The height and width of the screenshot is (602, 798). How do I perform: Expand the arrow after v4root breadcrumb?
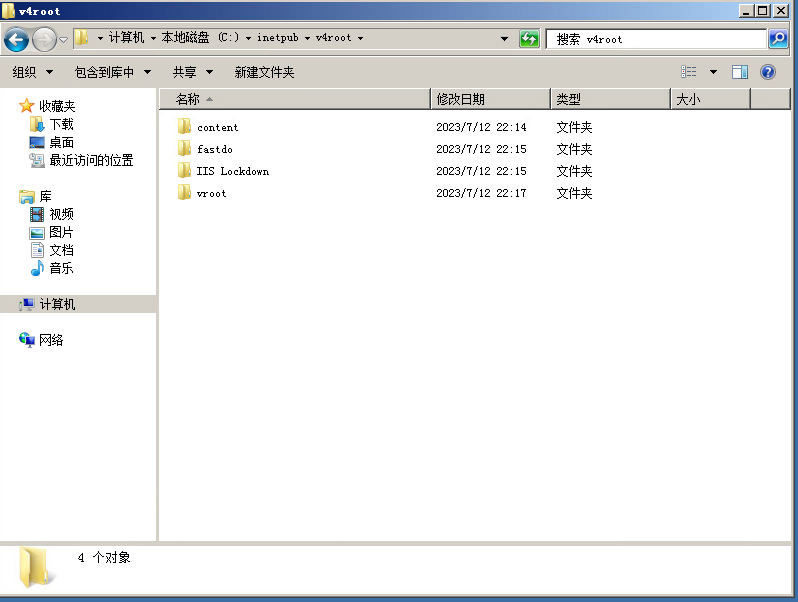tap(360, 38)
